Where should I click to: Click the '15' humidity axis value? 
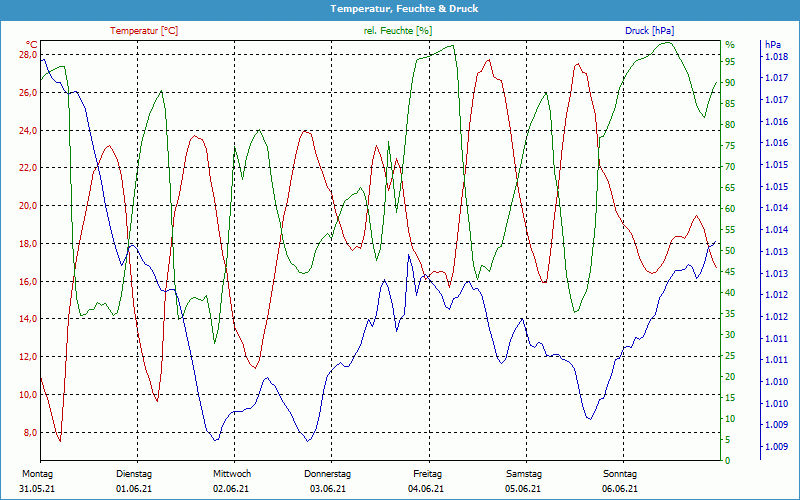[730, 397]
